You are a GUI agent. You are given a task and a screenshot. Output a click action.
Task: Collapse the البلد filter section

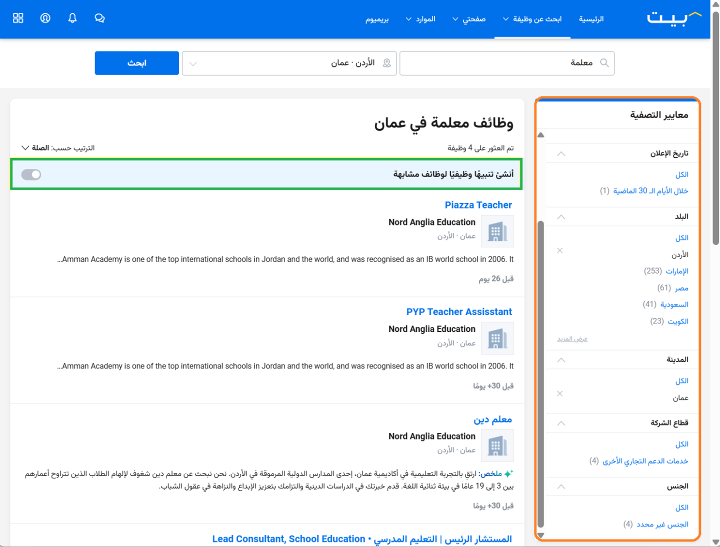coord(561,217)
